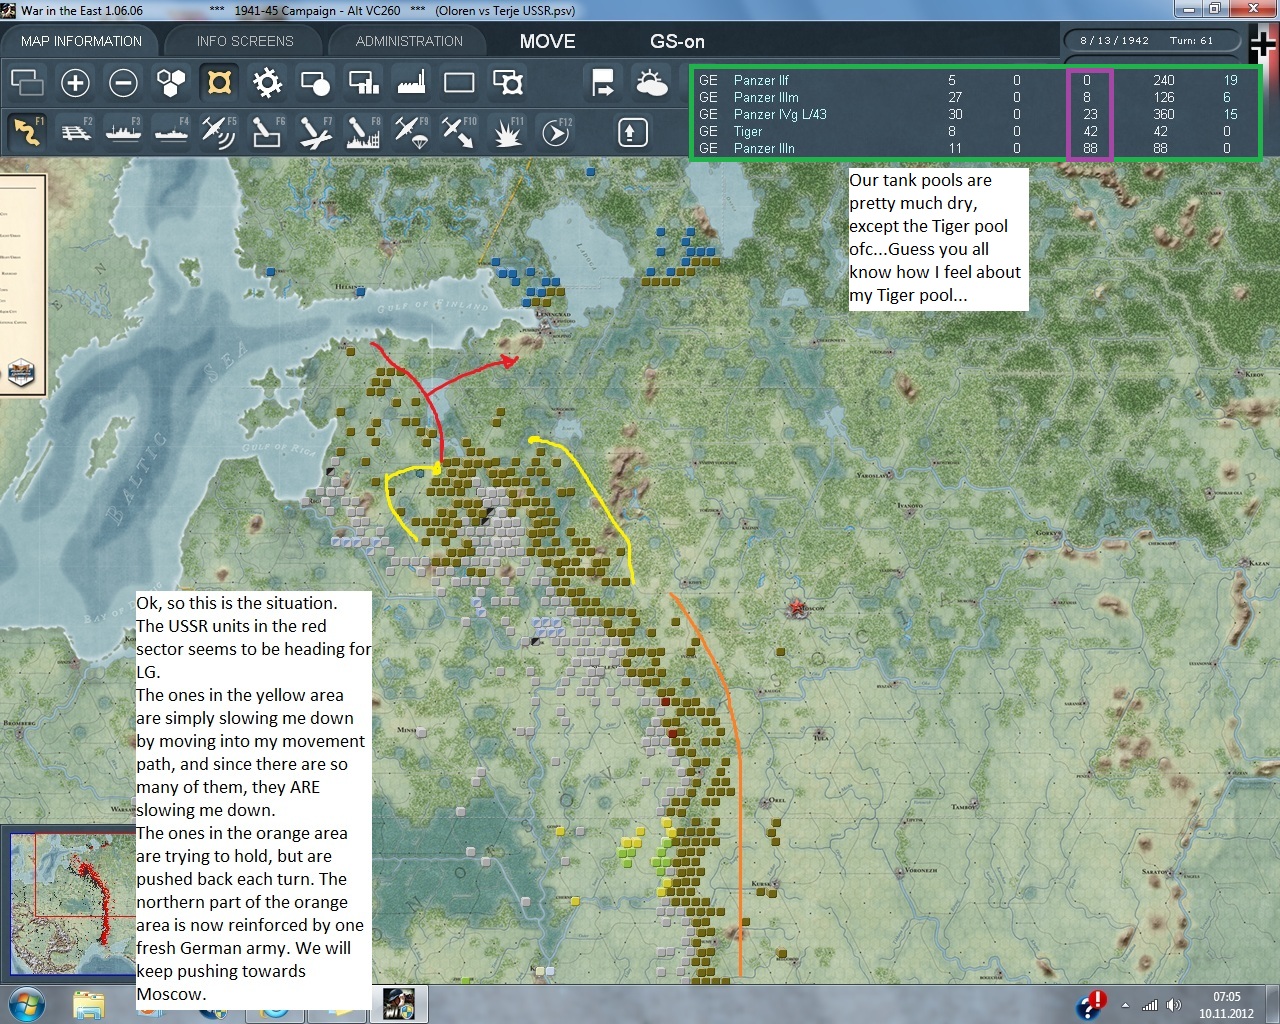Toggle the rectangle-with-circle toolbar button
Viewport: 1280px width, 1024px height.
click(315, 82)
